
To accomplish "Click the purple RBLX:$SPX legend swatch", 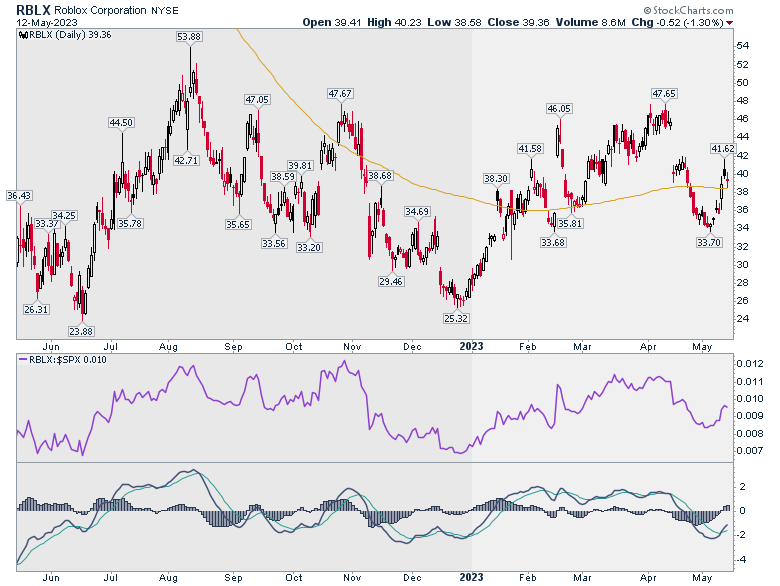I will tap(23, 360).
